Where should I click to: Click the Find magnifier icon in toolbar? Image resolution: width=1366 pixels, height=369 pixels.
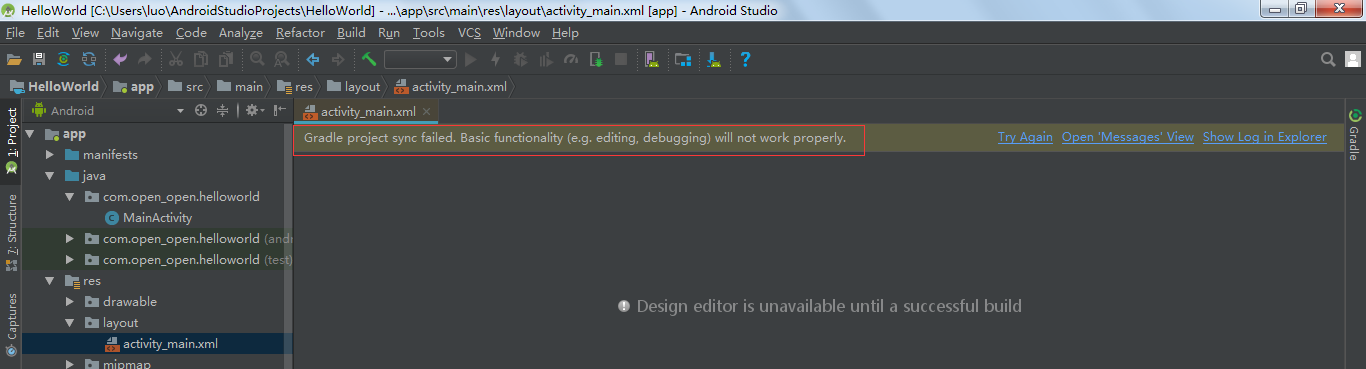point(257,60)
